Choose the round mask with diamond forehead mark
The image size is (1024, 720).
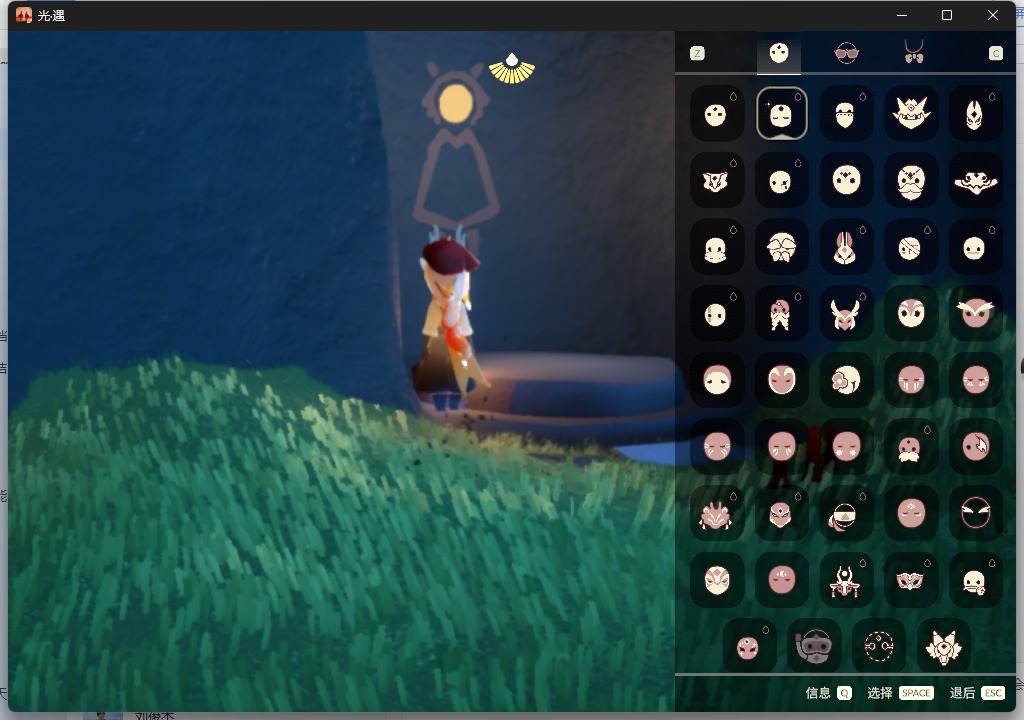(845, 180)
